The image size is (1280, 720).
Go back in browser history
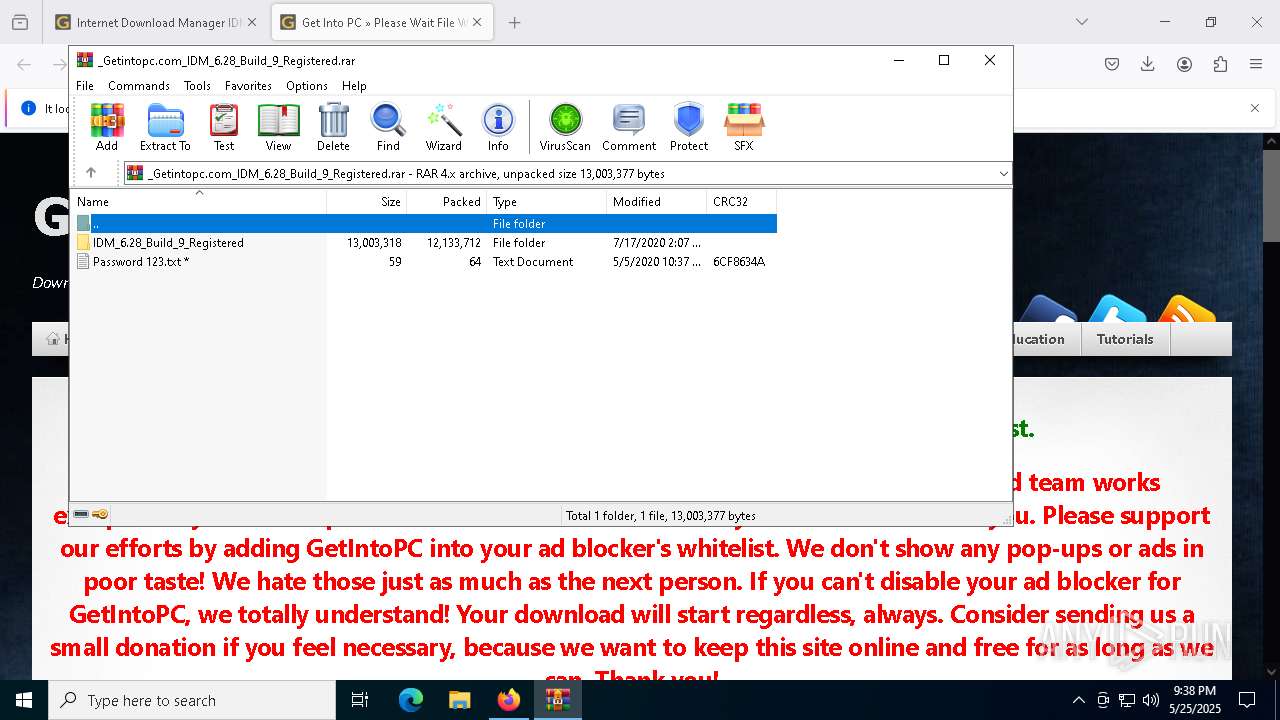coord(24,64)
